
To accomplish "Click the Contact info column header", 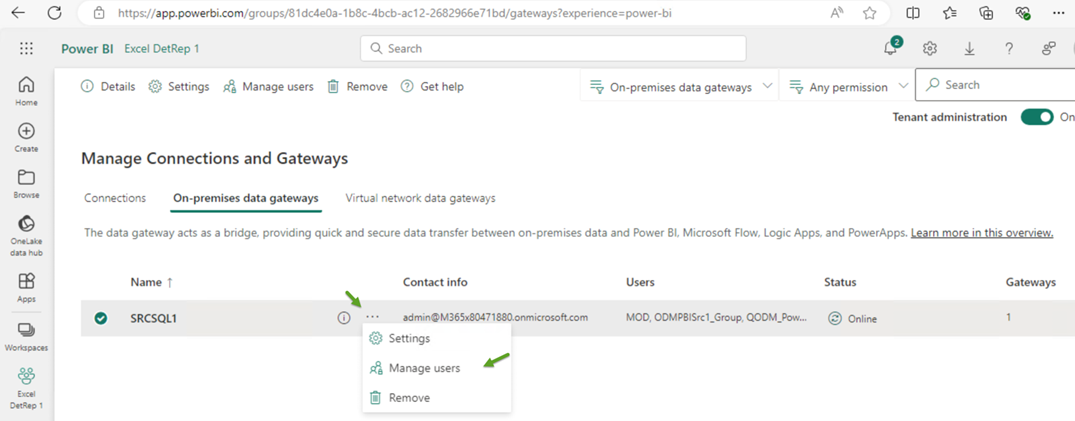I will coord(435,282).
